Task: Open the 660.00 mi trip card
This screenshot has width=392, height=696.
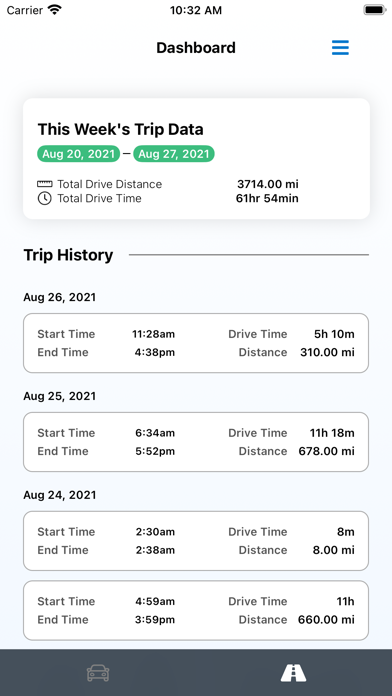Action: click(x=196, y=610)
